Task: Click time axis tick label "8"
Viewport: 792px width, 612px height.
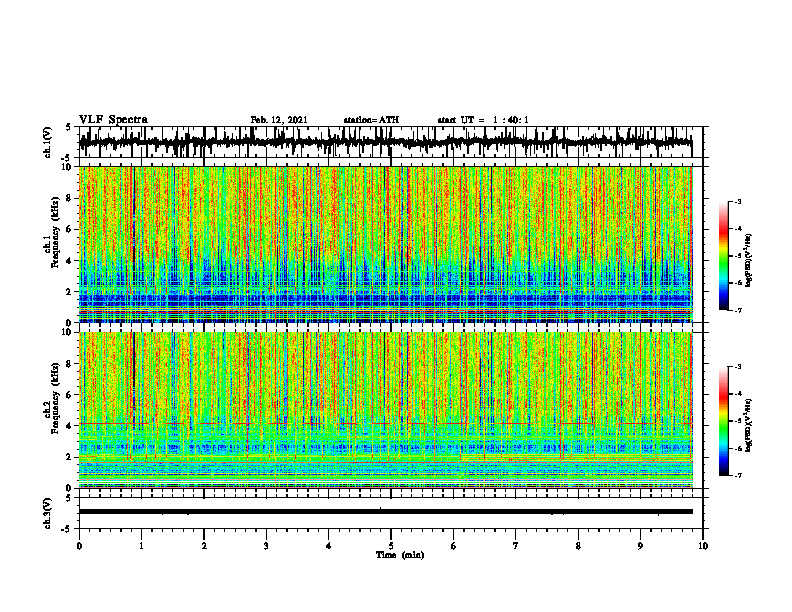Action: (578, 546)
